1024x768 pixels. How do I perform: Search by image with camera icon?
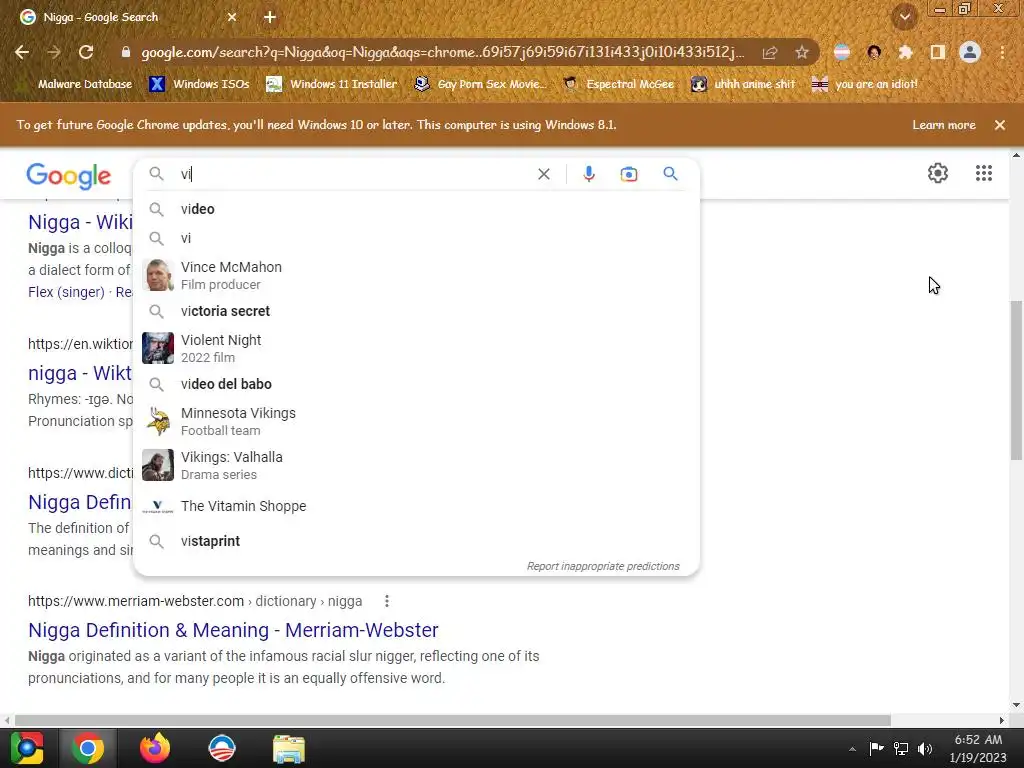(x=628, y=174)
